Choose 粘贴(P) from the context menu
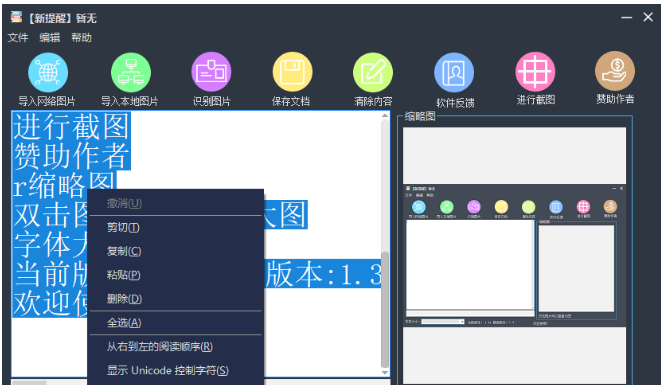 [175, 275]
